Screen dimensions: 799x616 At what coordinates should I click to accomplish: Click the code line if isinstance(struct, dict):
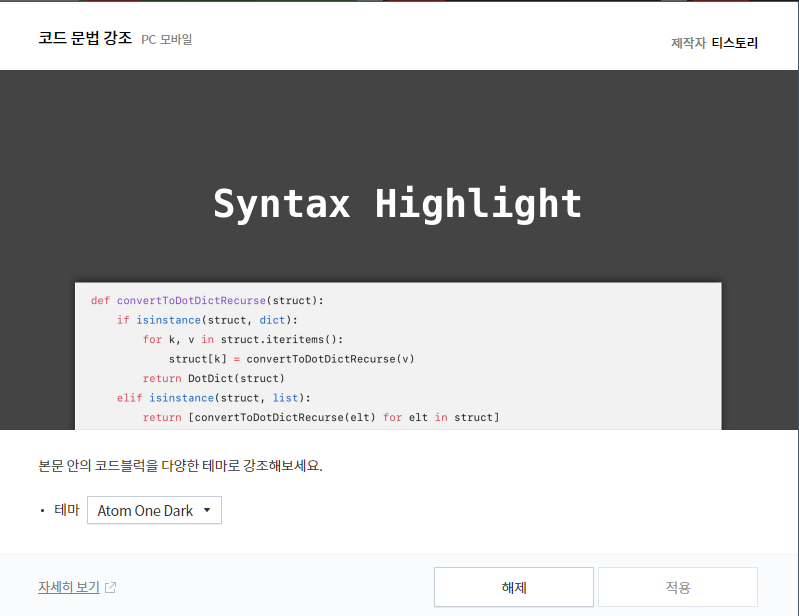click(207, 320)
